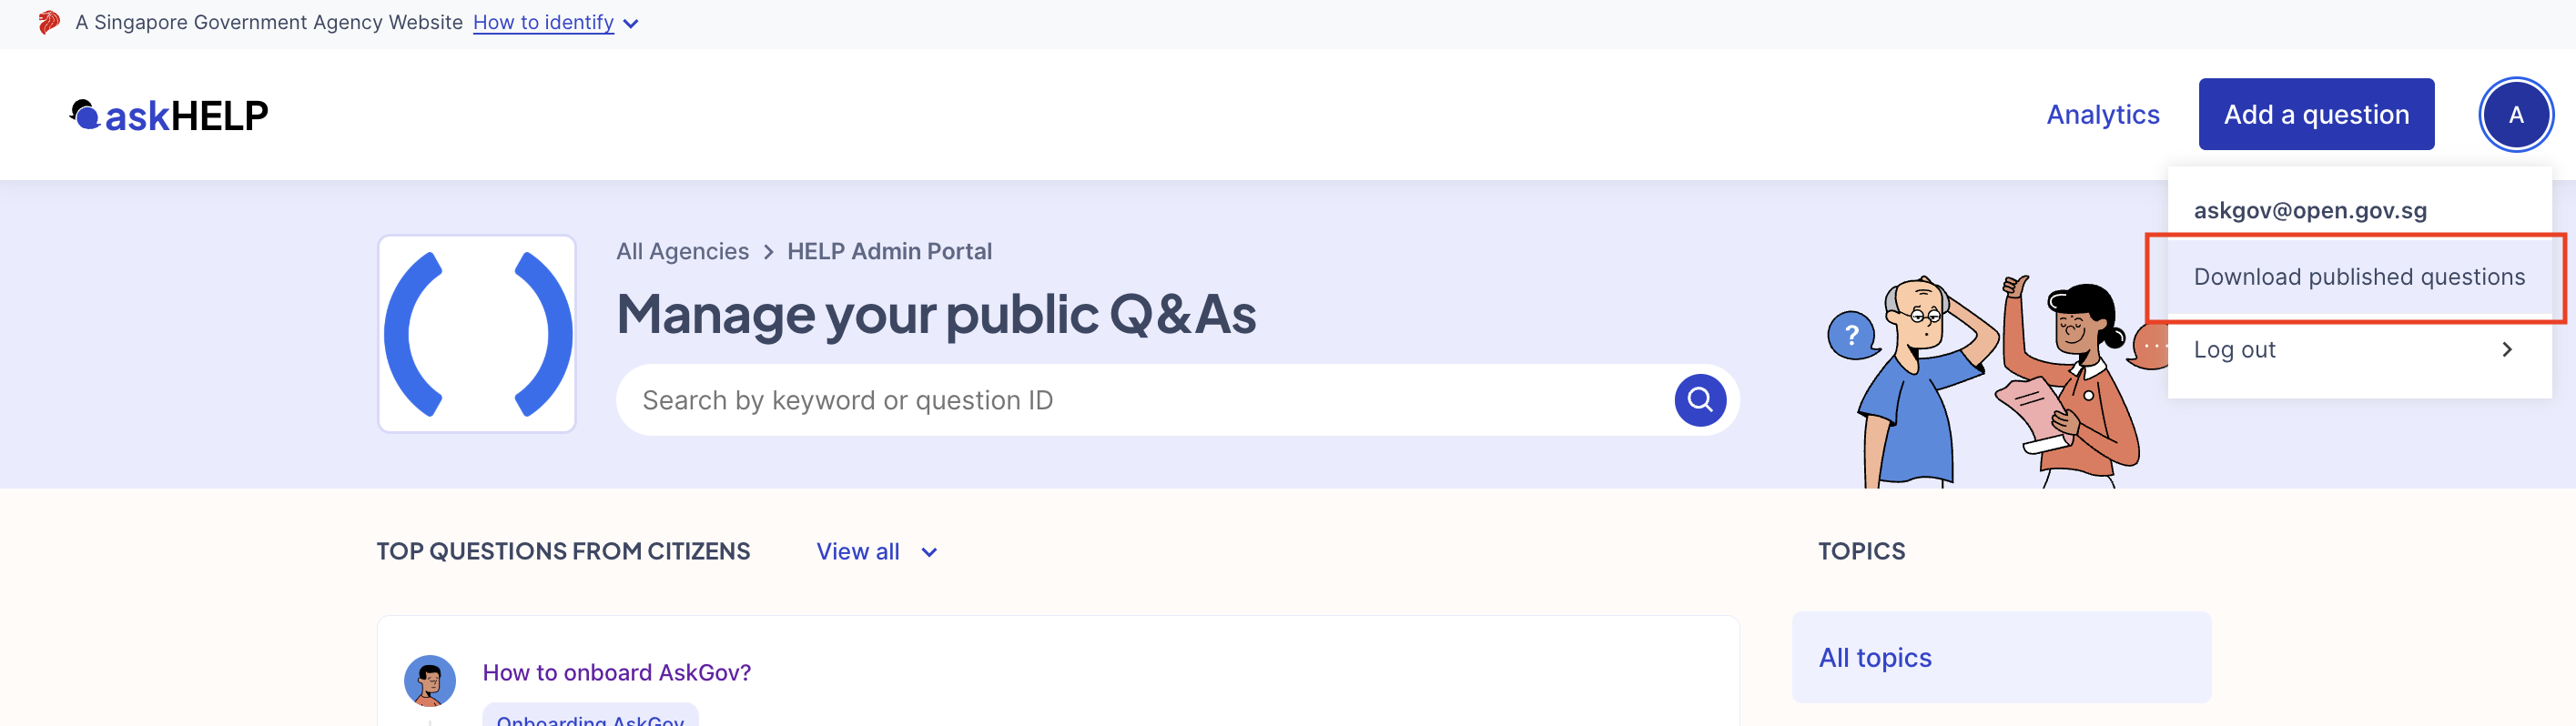Open How to onboard AskGov? question
The image size is (2576, 726).
(x=616, y=672)
